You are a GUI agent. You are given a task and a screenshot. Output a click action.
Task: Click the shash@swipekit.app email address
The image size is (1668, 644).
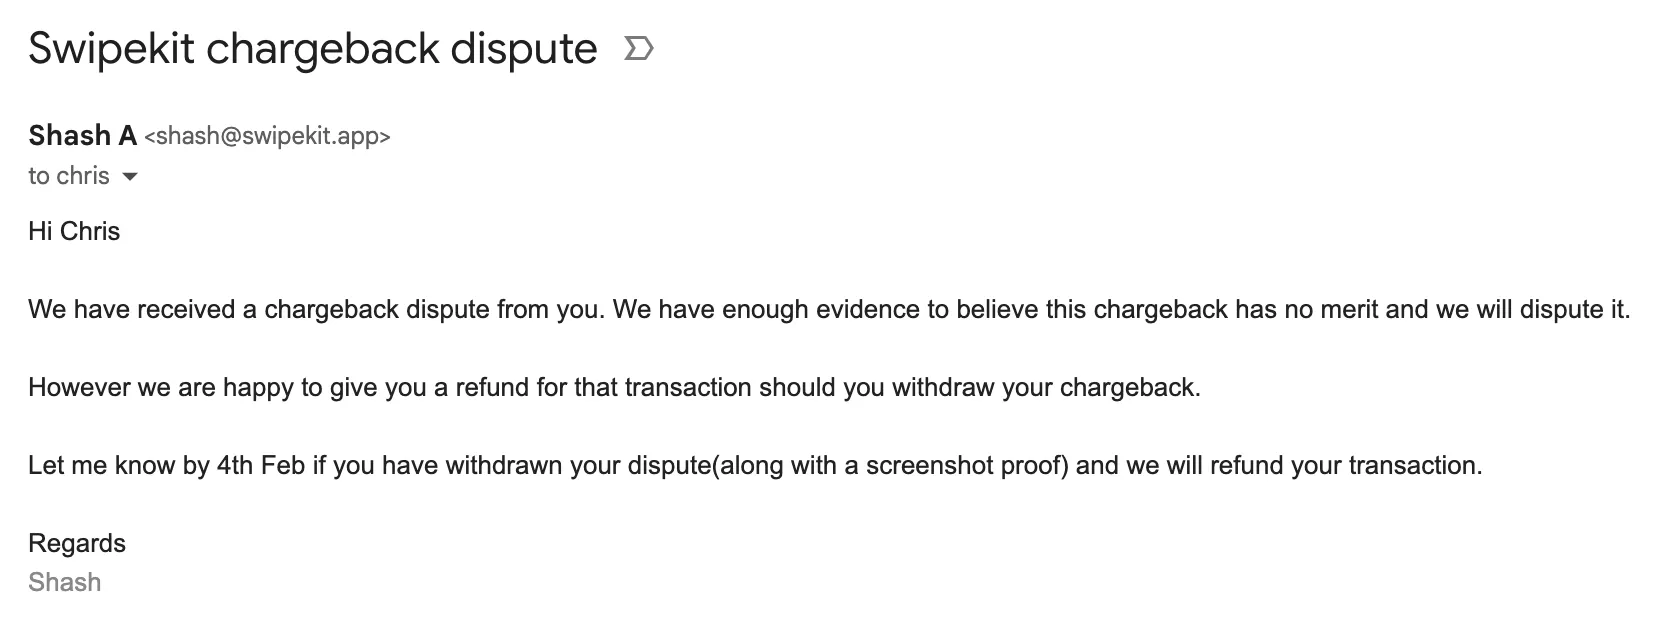[x=267, y=136]
